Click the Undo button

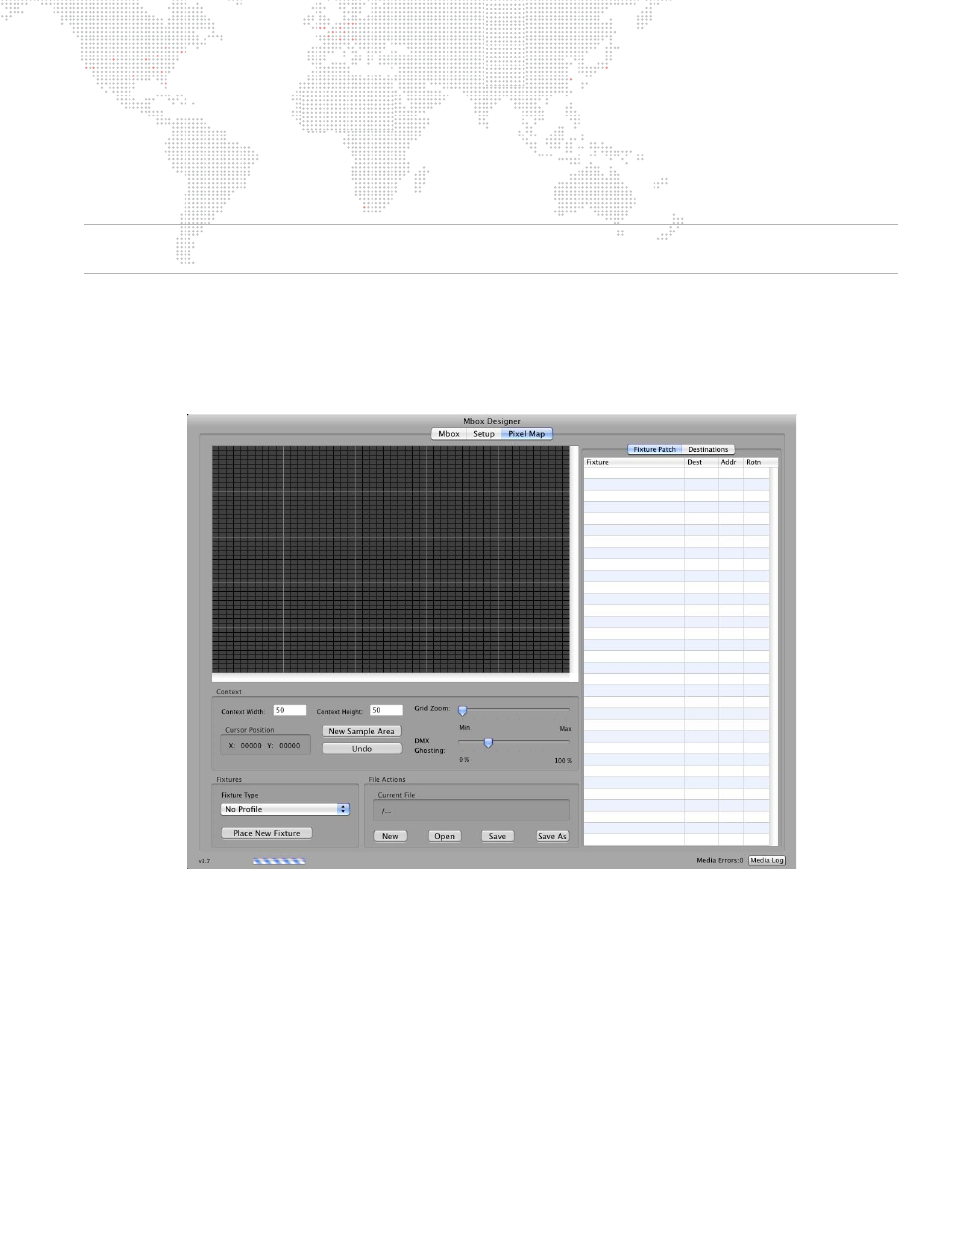coord(362,749)
